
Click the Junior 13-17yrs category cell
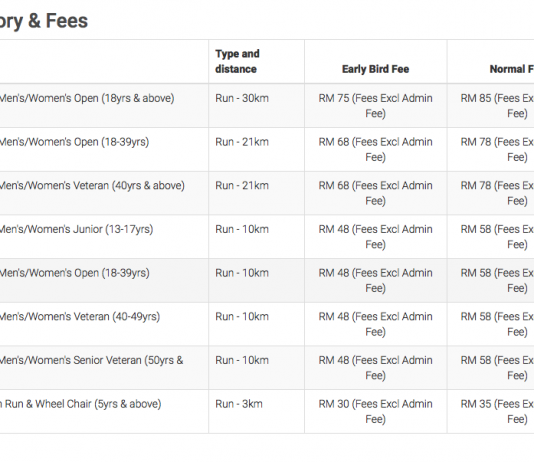click(x=76, y=229)
